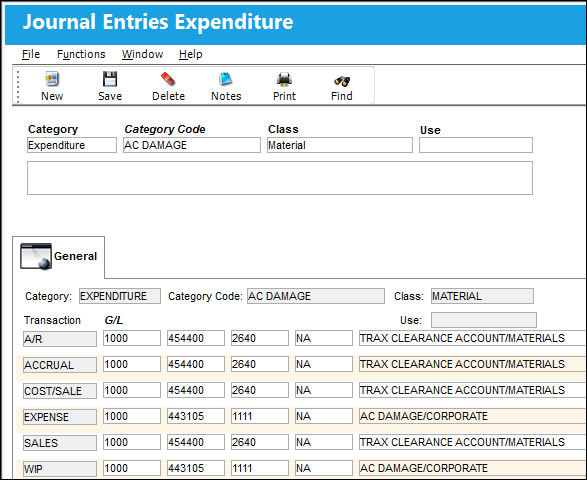Click the A/R row description TRAX CLEARANCE ACCOUNT/MATERIALS
The height and width of the screenshot is (480, 587).
pyautogui.click(x=472, y=338)
